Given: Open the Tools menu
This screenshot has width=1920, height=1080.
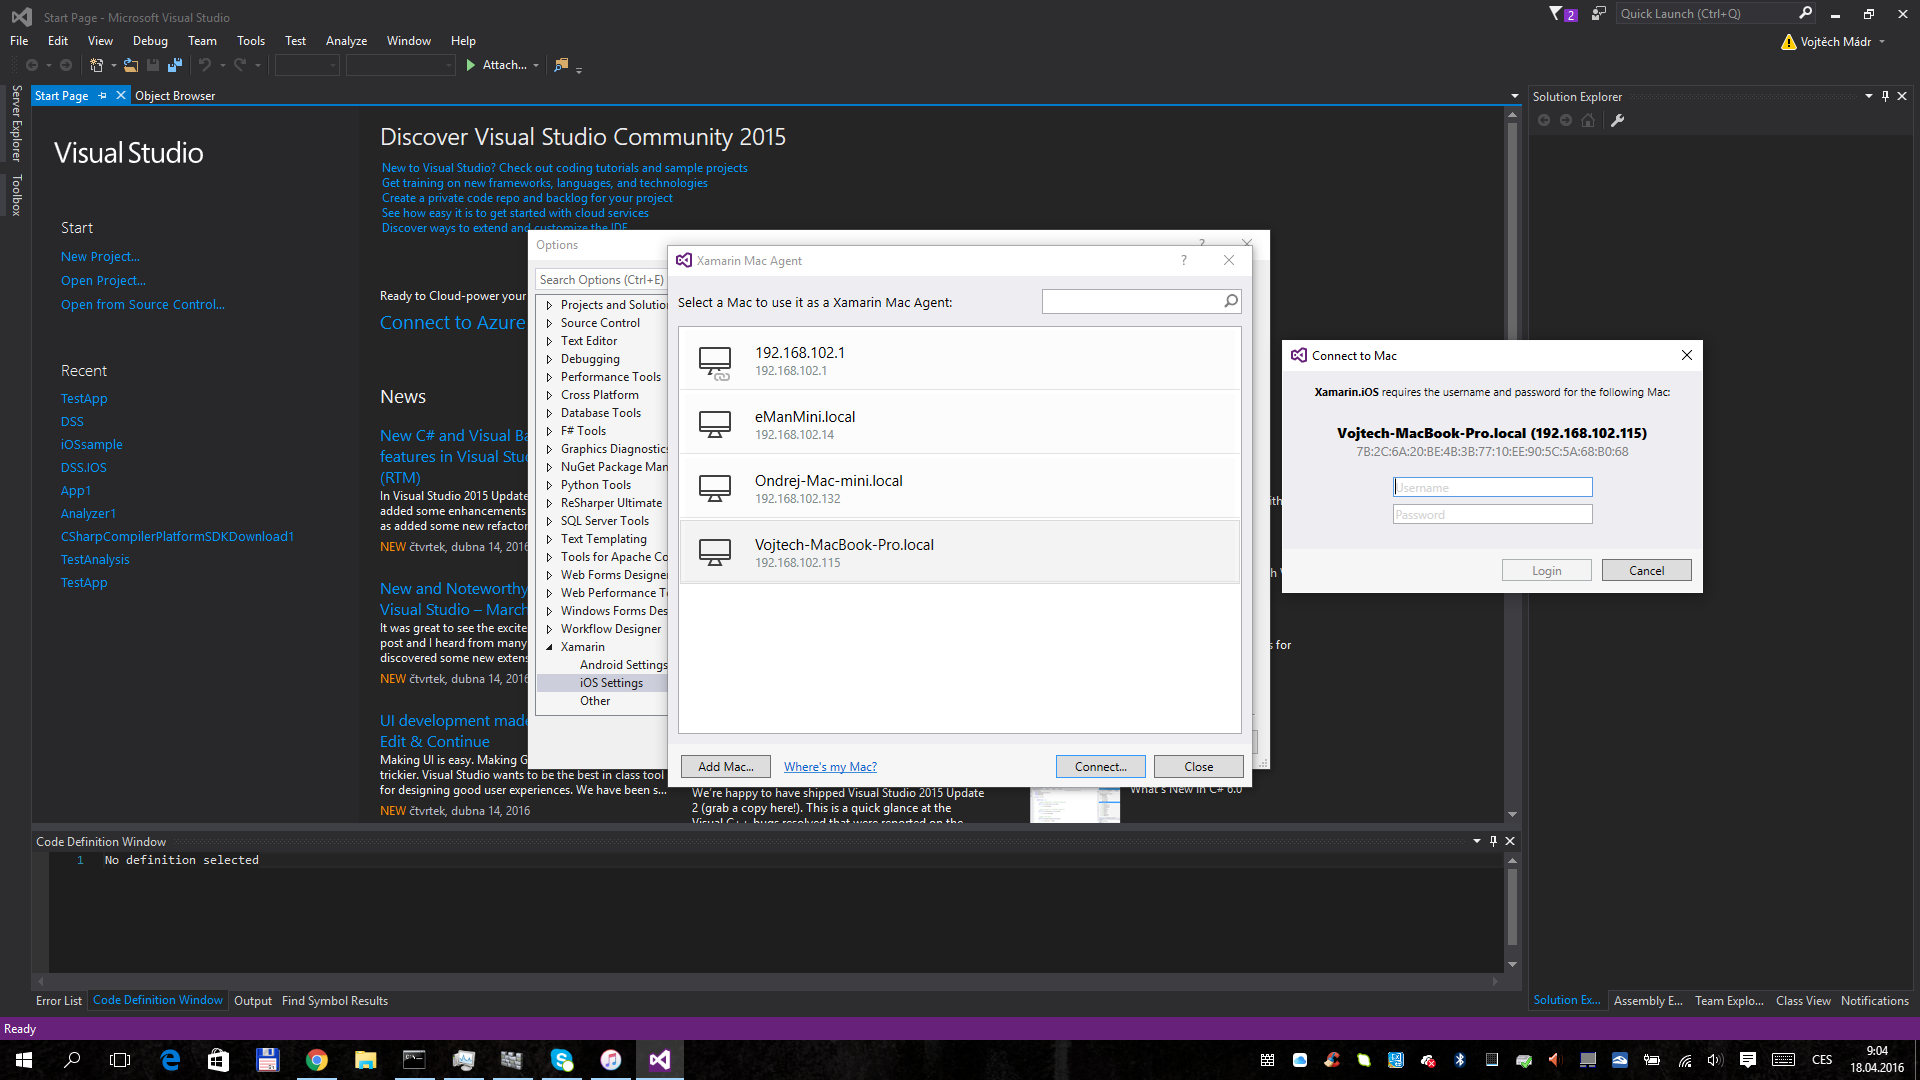Looking at the screenshot, I should [x=251, y=41].
